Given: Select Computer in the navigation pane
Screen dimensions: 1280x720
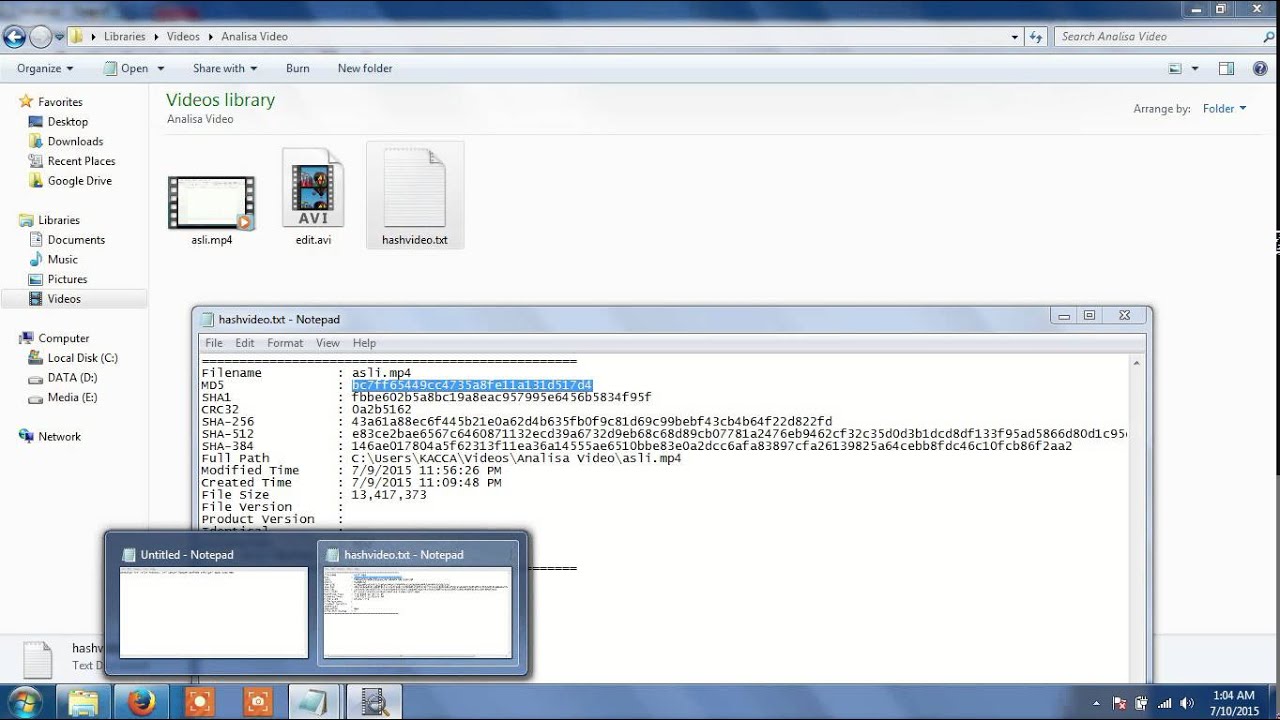Looking at the screenshot, I should (63, 338).
